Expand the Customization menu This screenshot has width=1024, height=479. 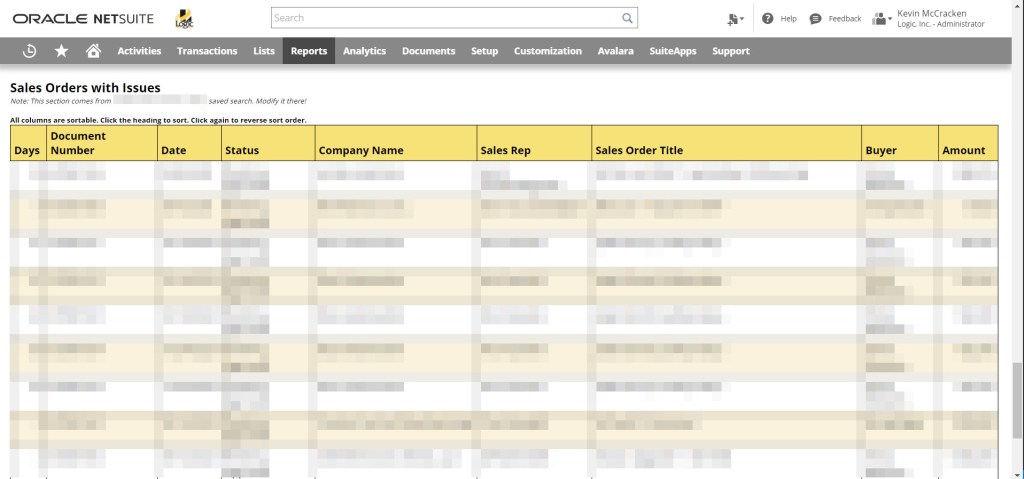pos(547,51)
